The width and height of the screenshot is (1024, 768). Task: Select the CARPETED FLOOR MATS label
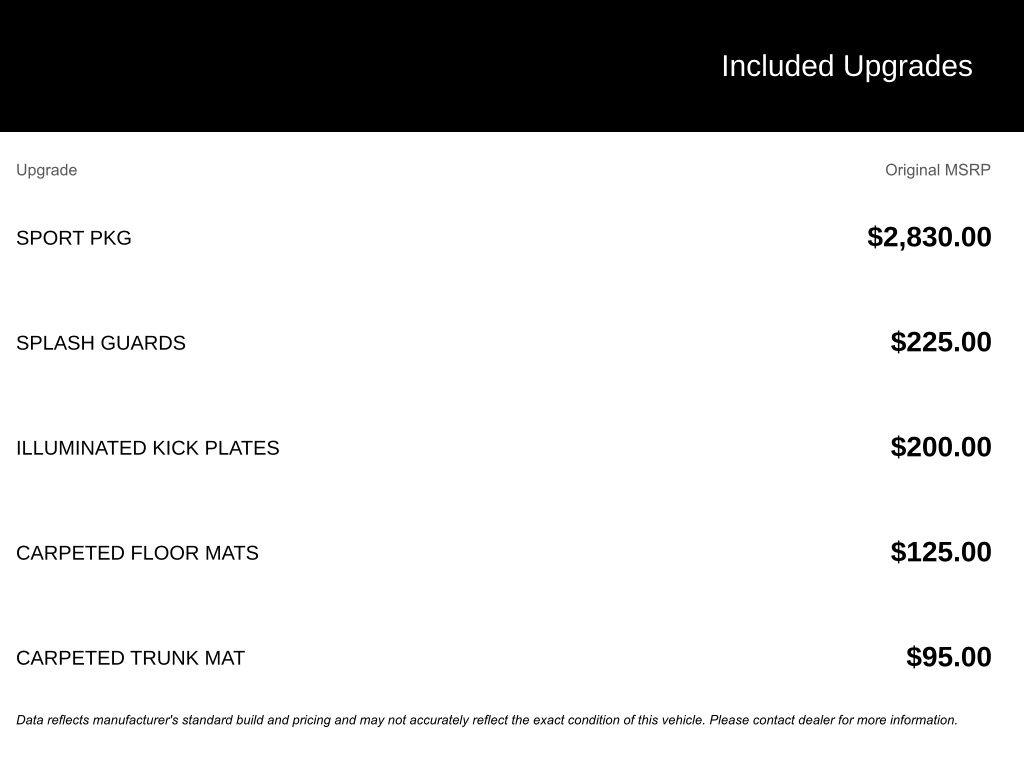tap(137, 553)
